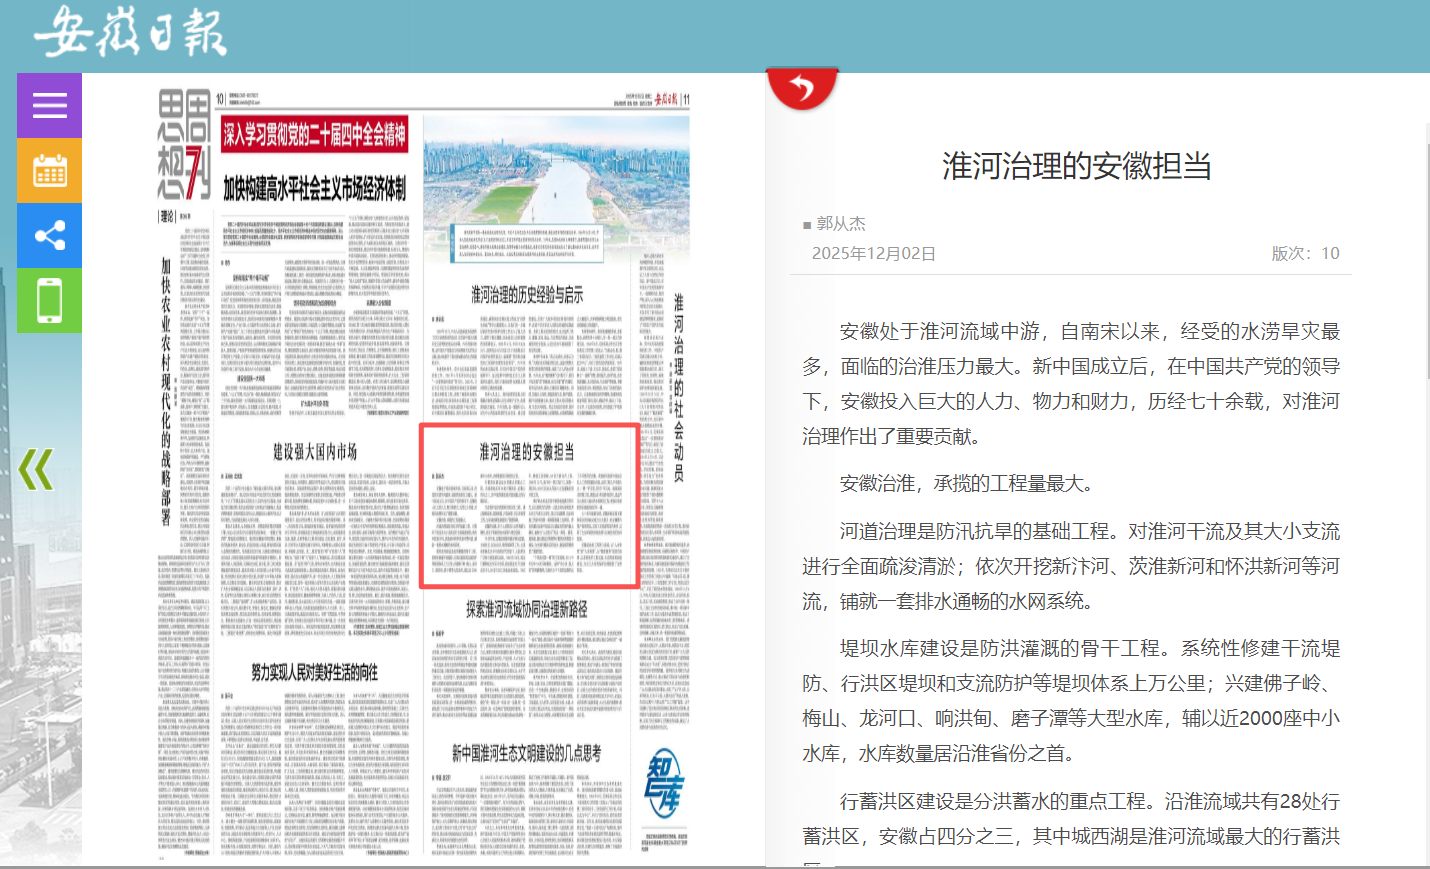Open vertical headline 加快农业农村现代化的战略部署
The width and height of the screenshot is (1430, 869).
pos(167,390)
